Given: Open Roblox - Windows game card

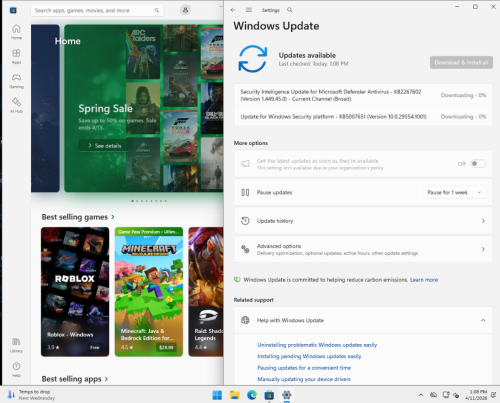Looking at the screenshot, I should tap(75, 292).
